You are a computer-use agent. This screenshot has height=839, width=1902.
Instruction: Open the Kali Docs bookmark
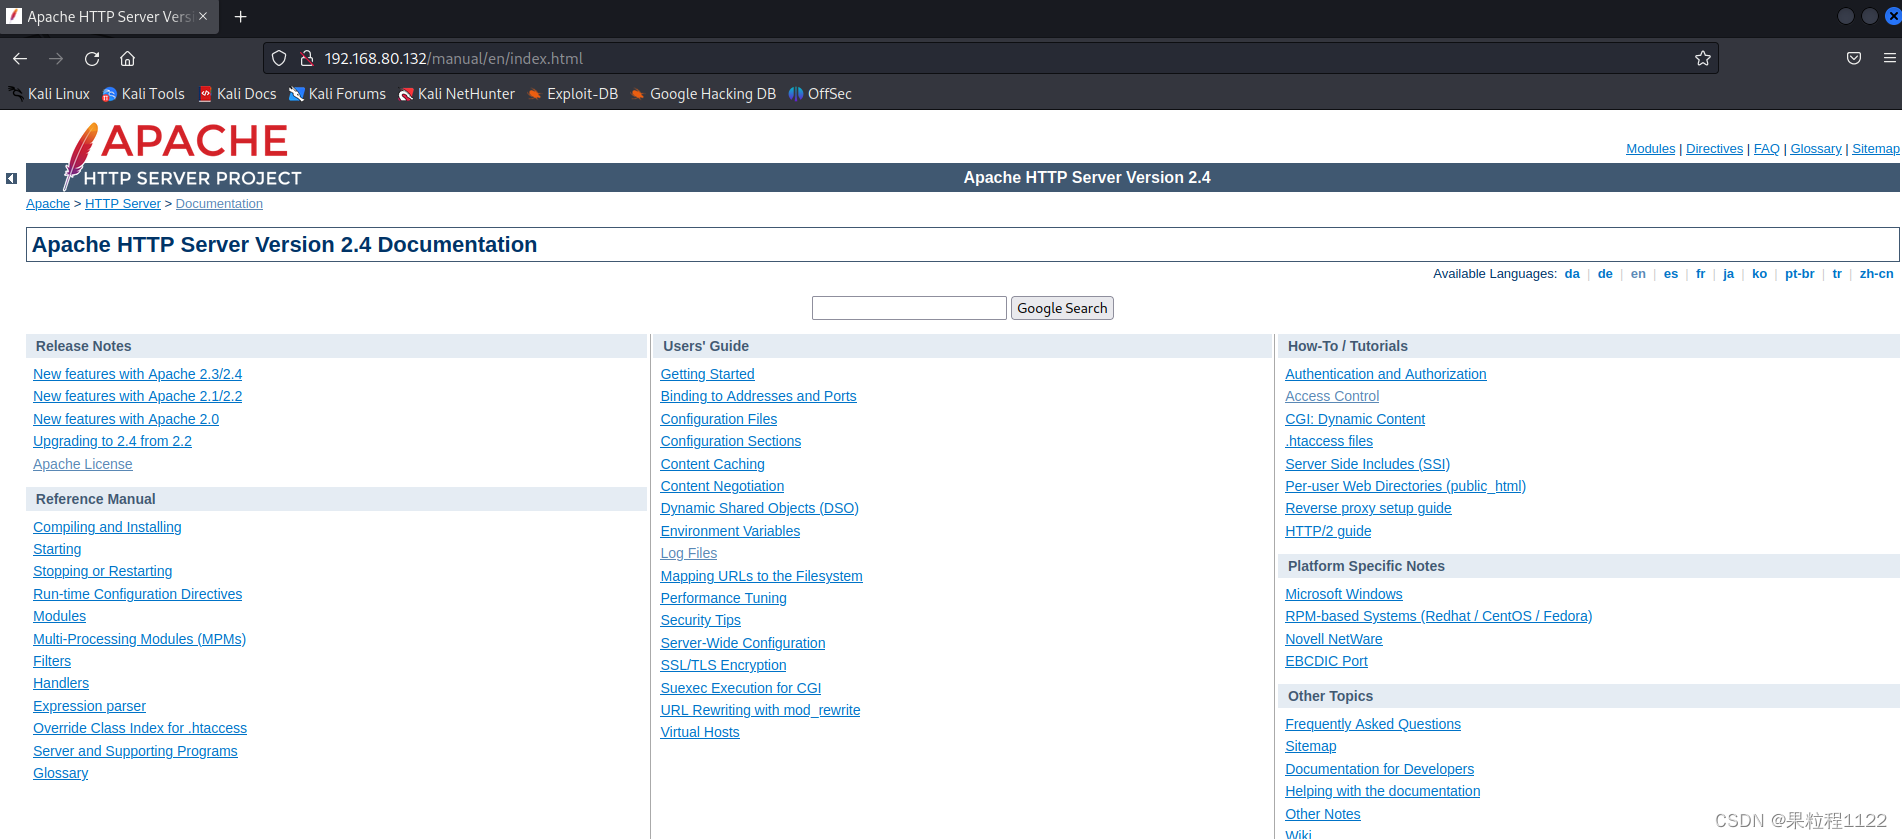point(237,94)
